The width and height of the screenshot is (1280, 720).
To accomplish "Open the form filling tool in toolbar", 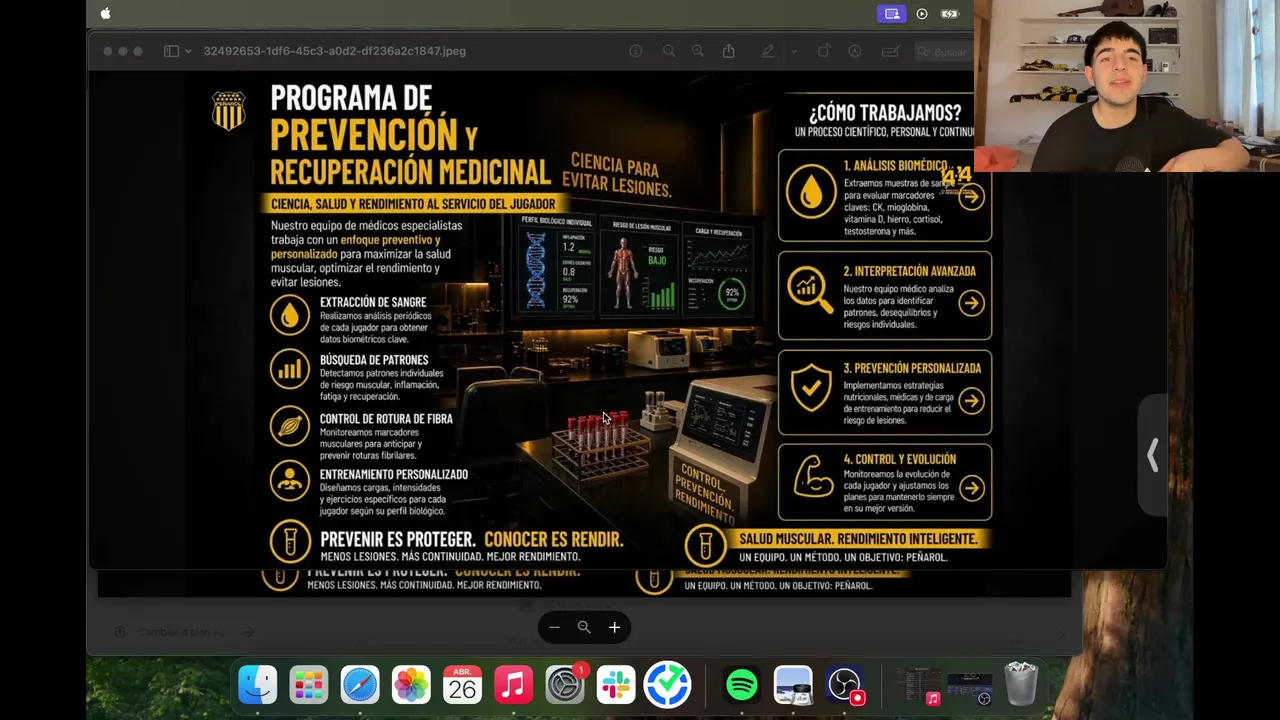I will click(891, 51).
